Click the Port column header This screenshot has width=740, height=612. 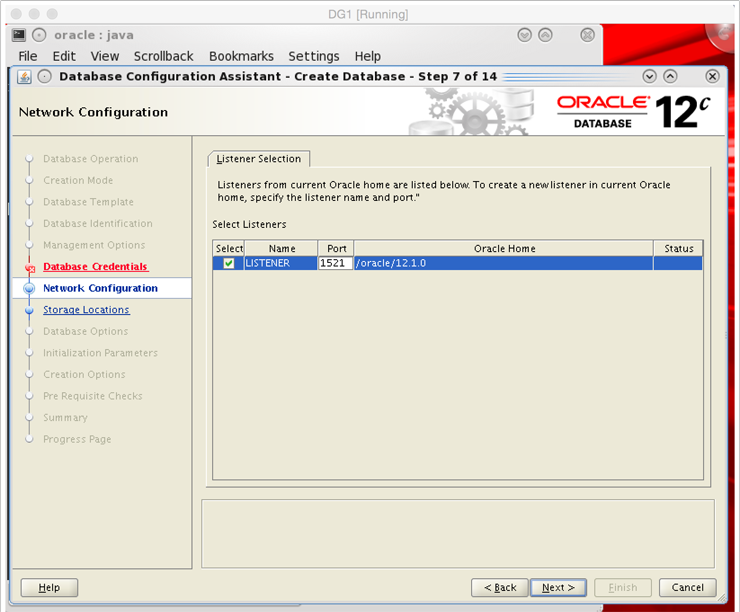click(336, 249)
